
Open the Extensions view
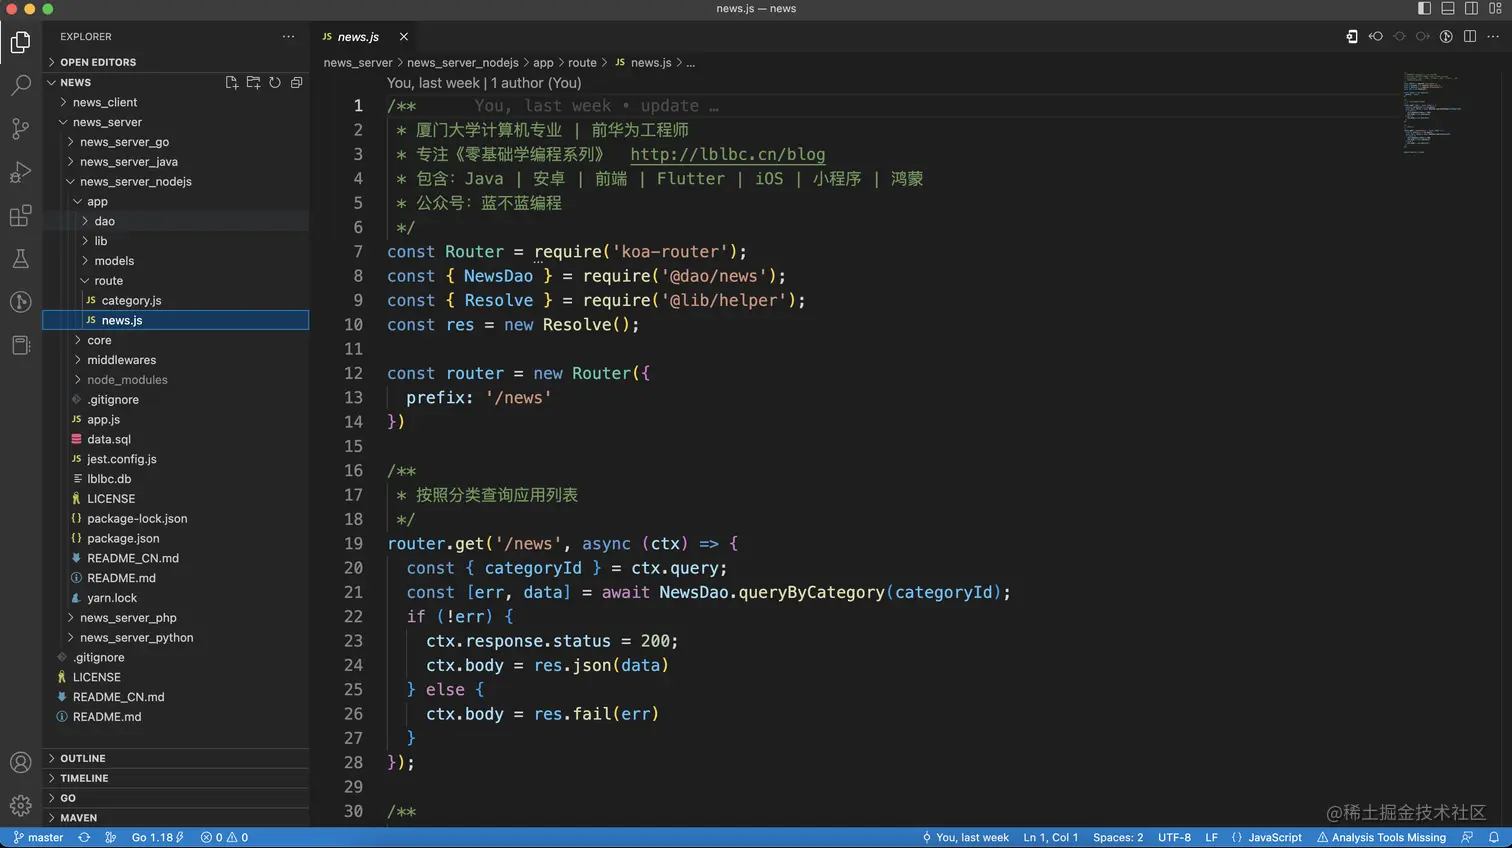click(x=20, y=215)
